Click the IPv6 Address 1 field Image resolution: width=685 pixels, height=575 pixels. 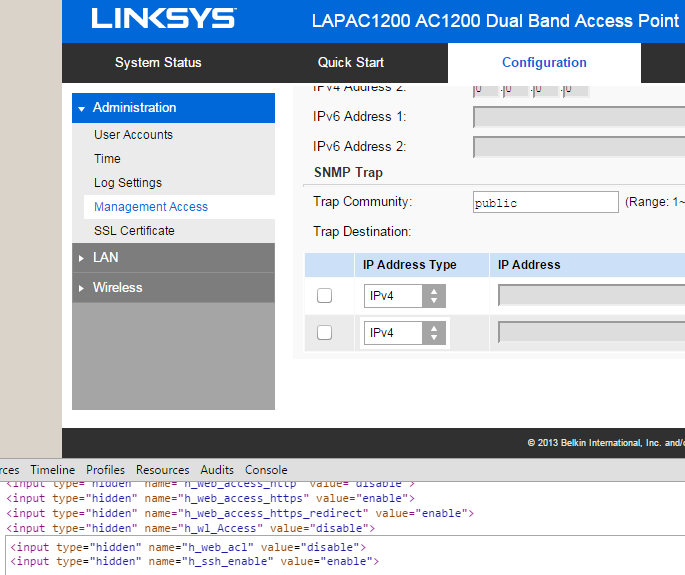[579, 117]
